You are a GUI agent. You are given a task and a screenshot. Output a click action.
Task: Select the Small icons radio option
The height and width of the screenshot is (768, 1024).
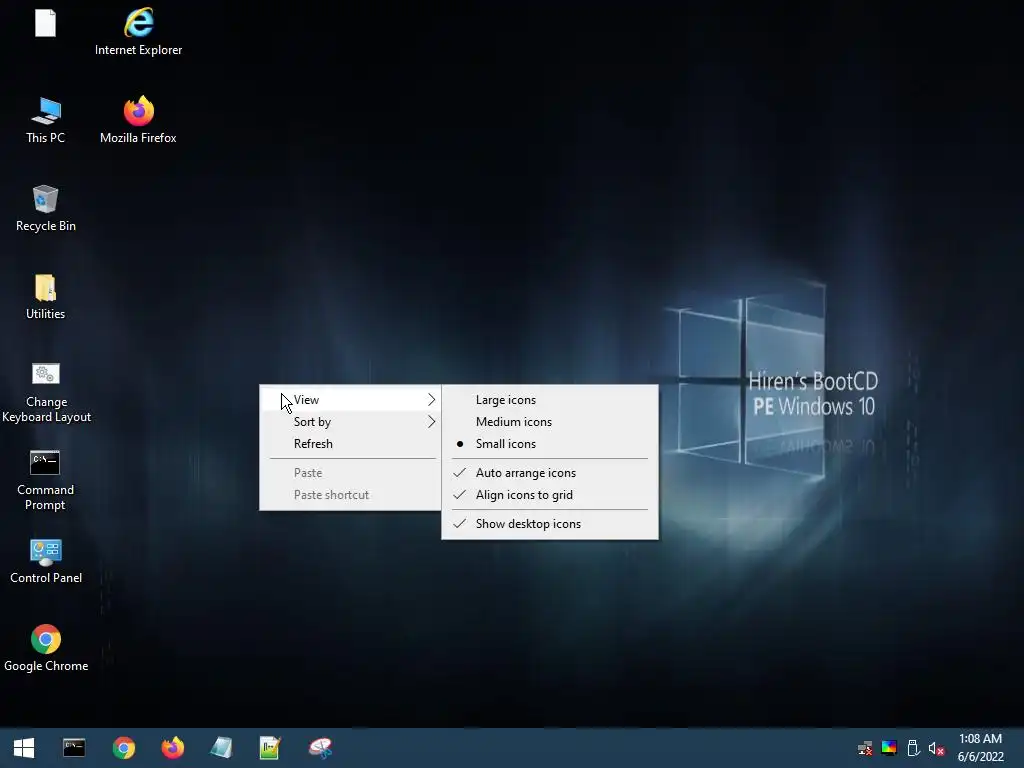[550, 444]
